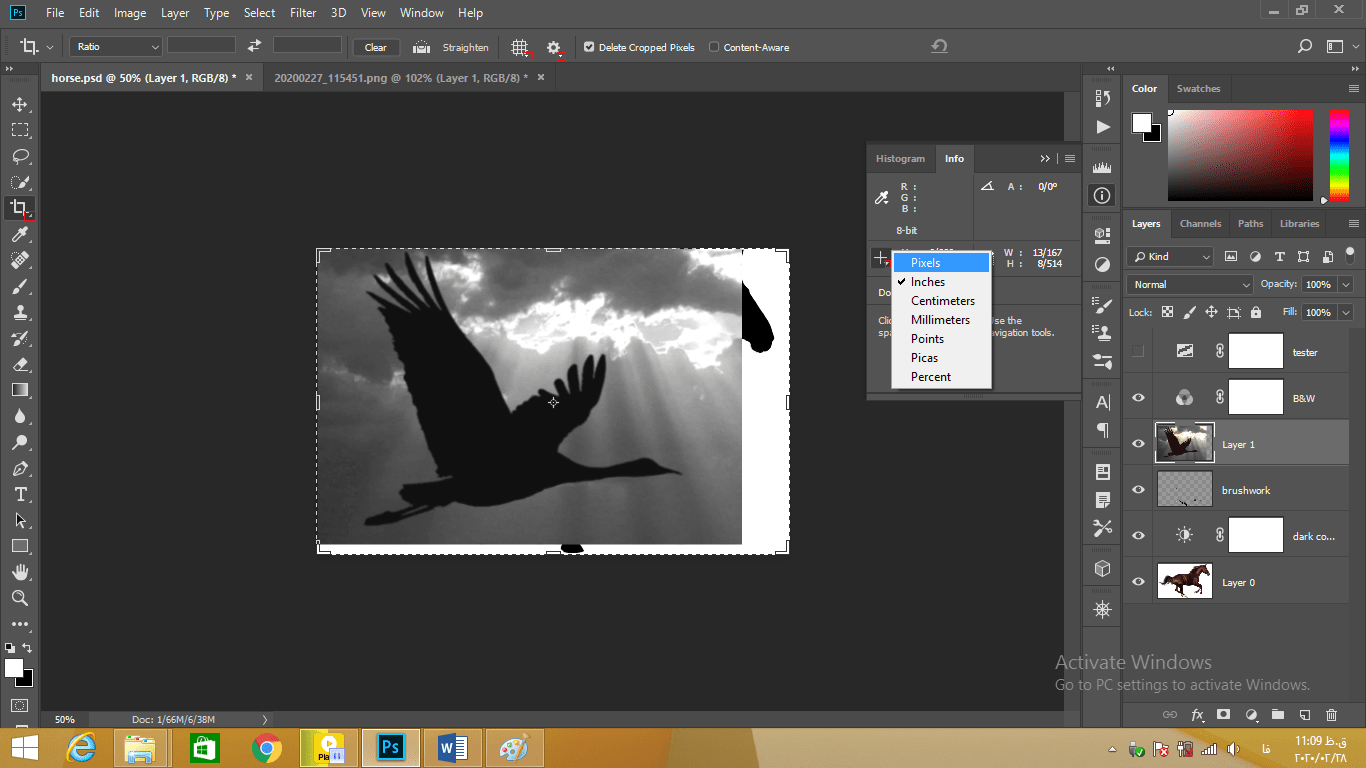Select the Path Selection tool
This screenshot has height=768, width=1366.
(x=20, y=520)
